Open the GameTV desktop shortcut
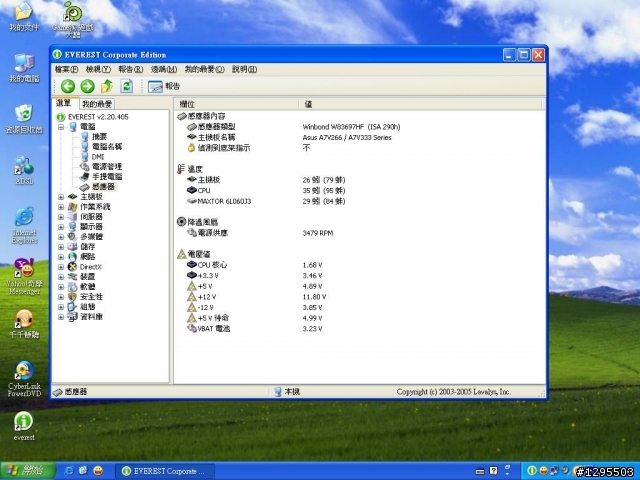The image size is (640, 480). click(73, 20)
